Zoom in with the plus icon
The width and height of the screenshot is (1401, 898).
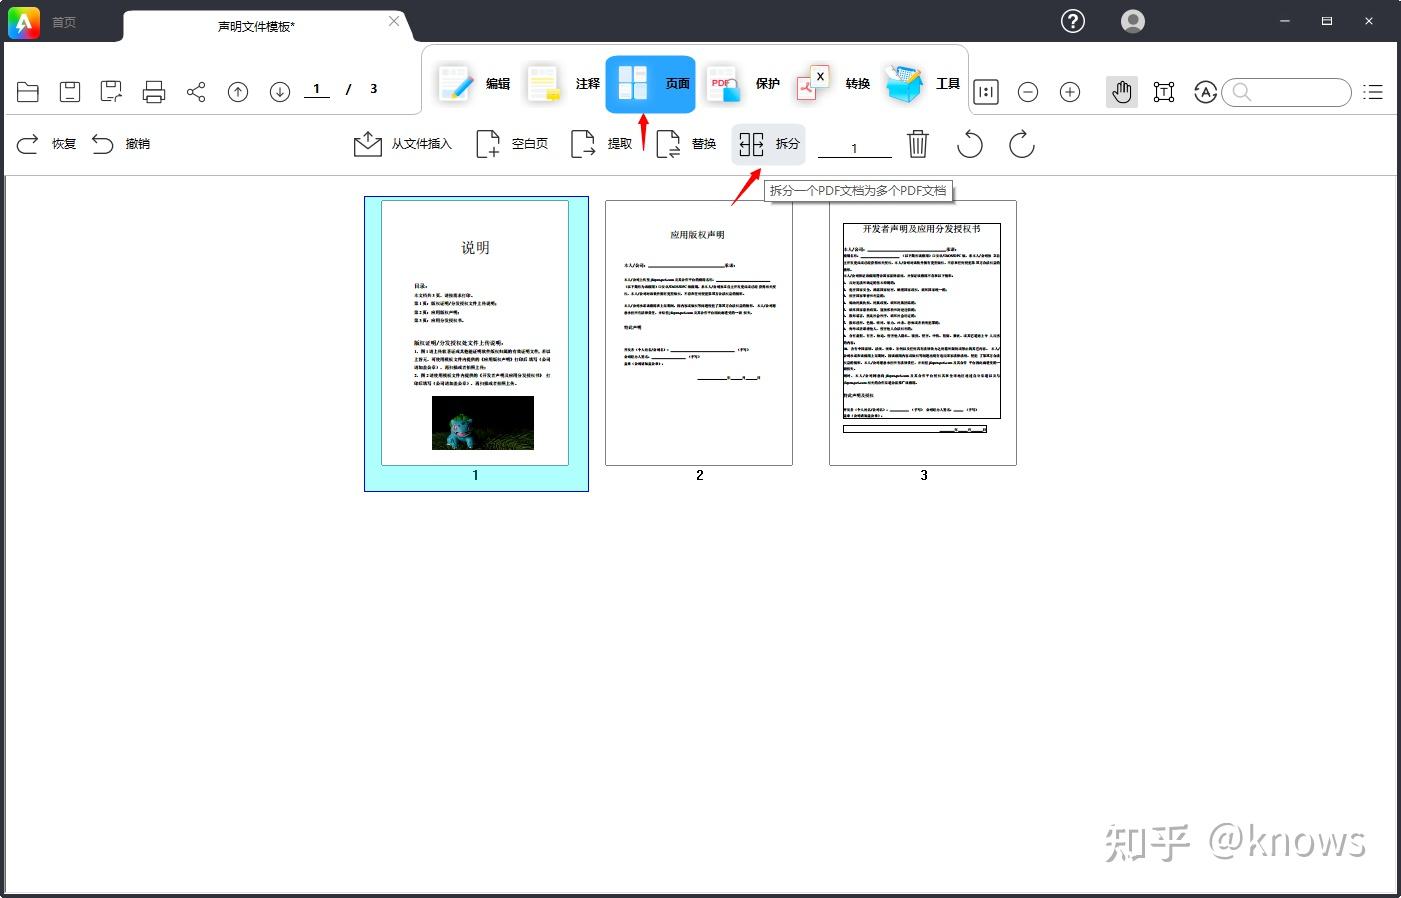click(x=1070, y=92)
